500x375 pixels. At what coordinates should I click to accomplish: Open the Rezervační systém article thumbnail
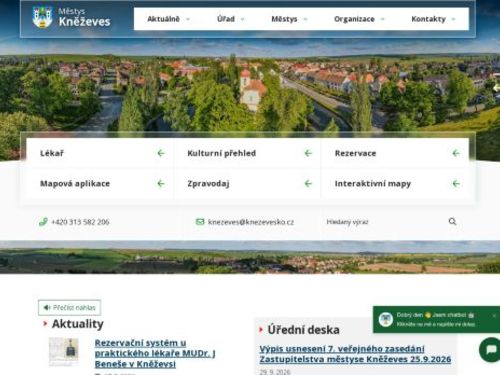tap(64, 351)
